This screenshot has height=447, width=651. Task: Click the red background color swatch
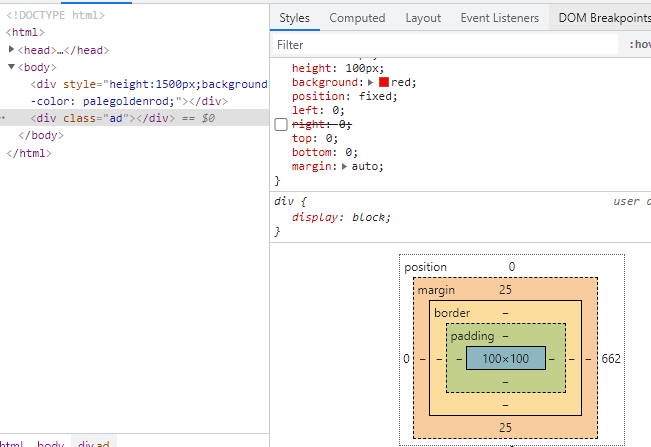[384, 82]
